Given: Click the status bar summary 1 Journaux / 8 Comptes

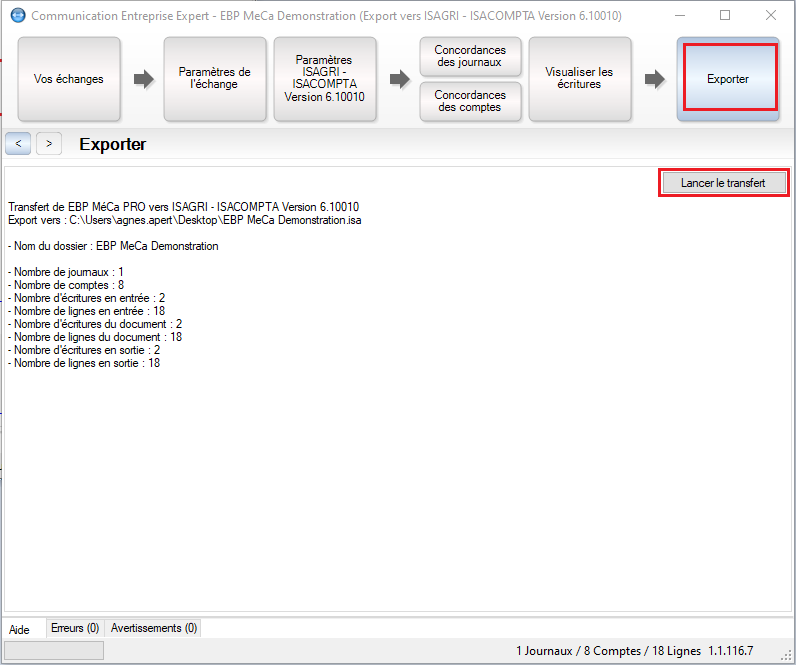Looking at the screenshot, I should click(608, 651).
